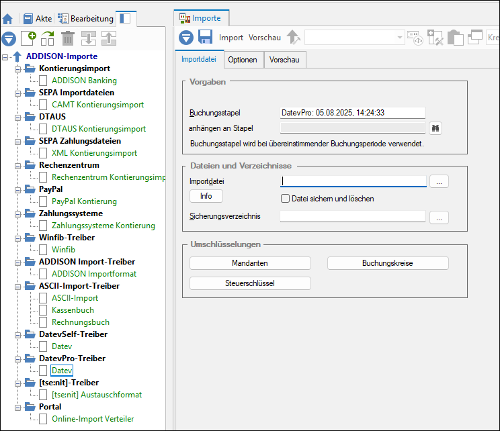The width and height of the screenshot is (500, 431).
Task: Open the filter icon in Importe toolbar
Action: click(x=186, y=37)
